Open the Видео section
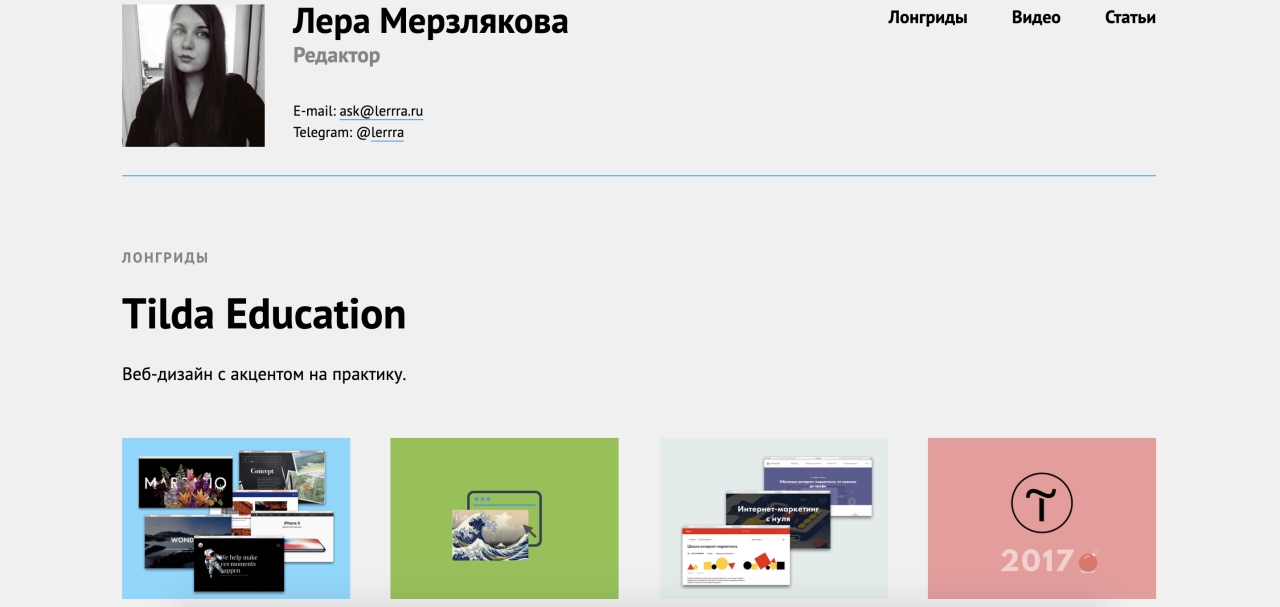 pos(1036,17)
